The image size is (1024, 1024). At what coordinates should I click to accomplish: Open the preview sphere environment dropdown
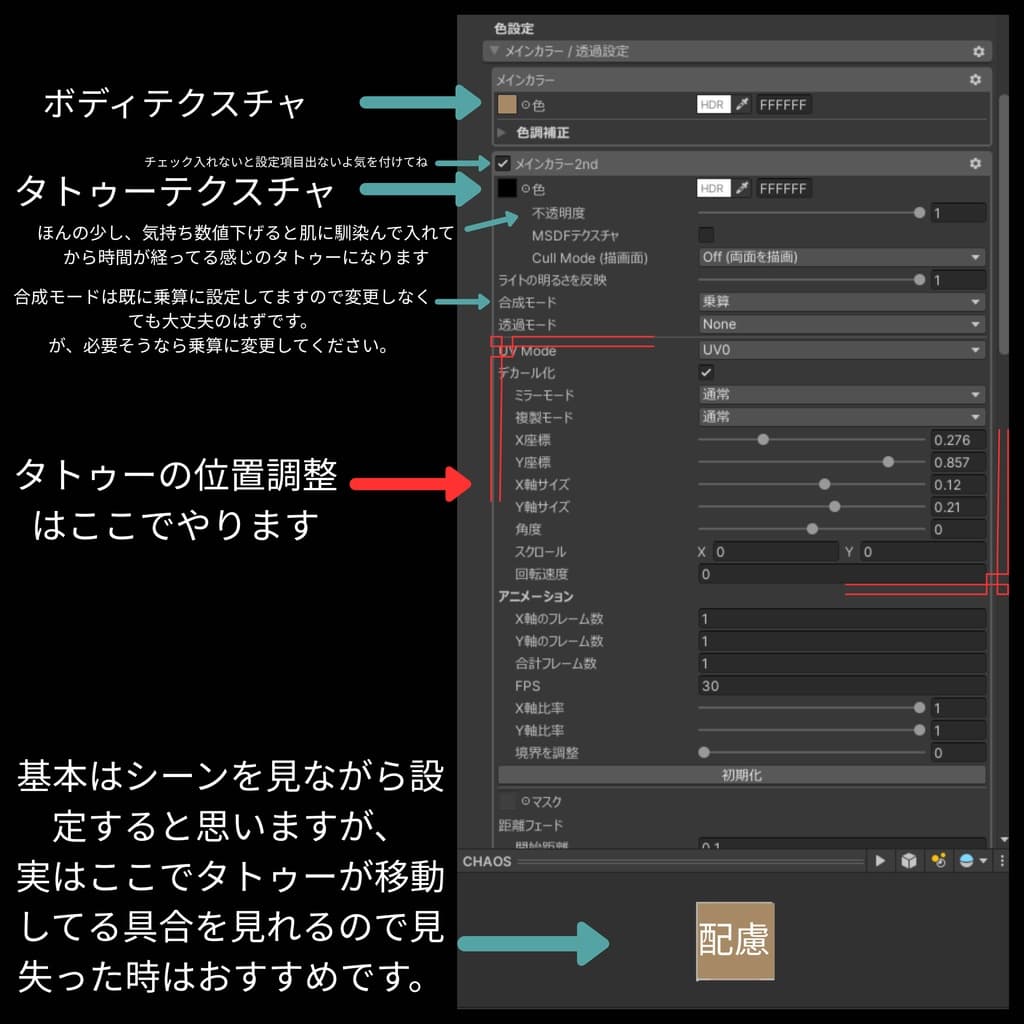[x=972, y=861]
